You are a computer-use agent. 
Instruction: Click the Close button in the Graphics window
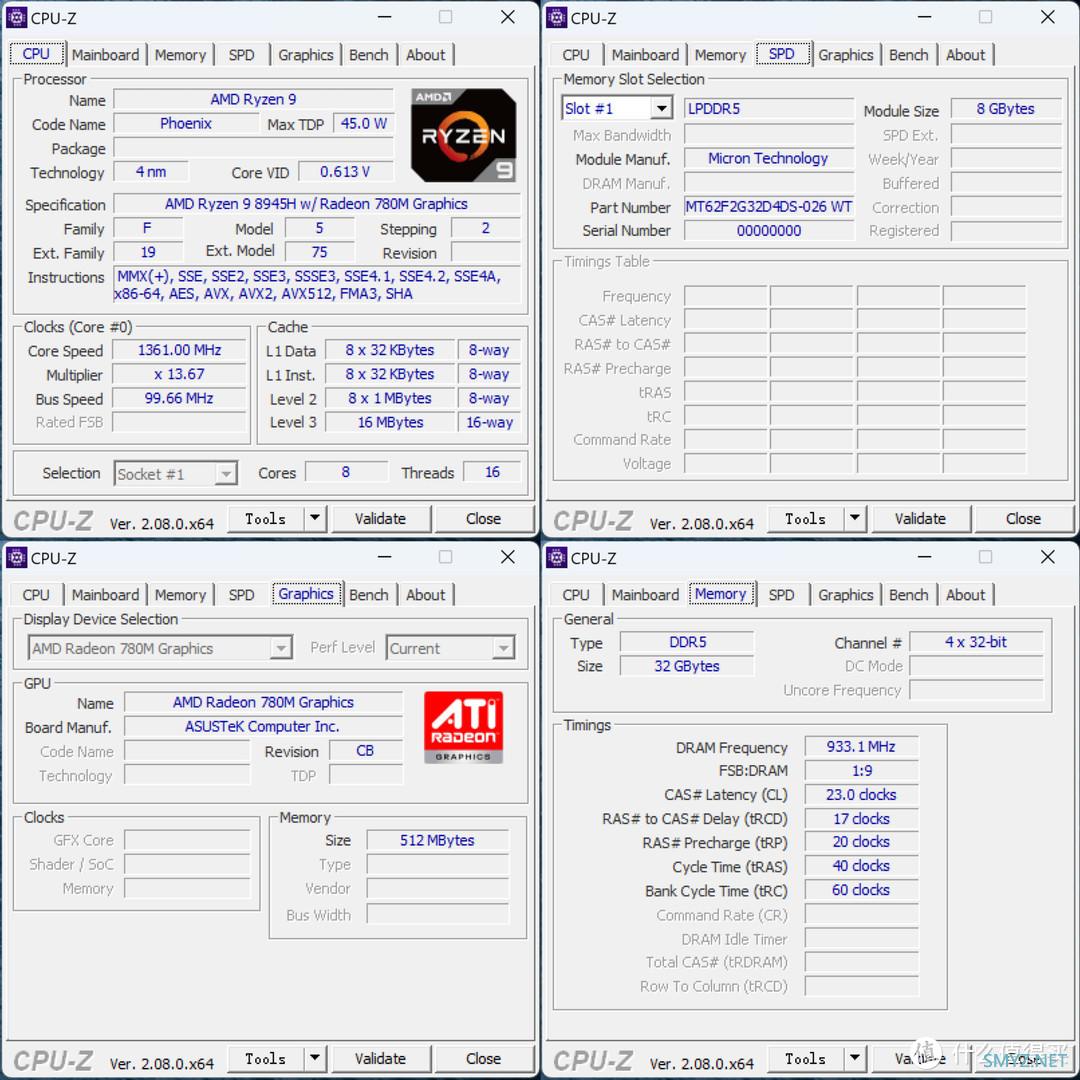pos(484,1058)
